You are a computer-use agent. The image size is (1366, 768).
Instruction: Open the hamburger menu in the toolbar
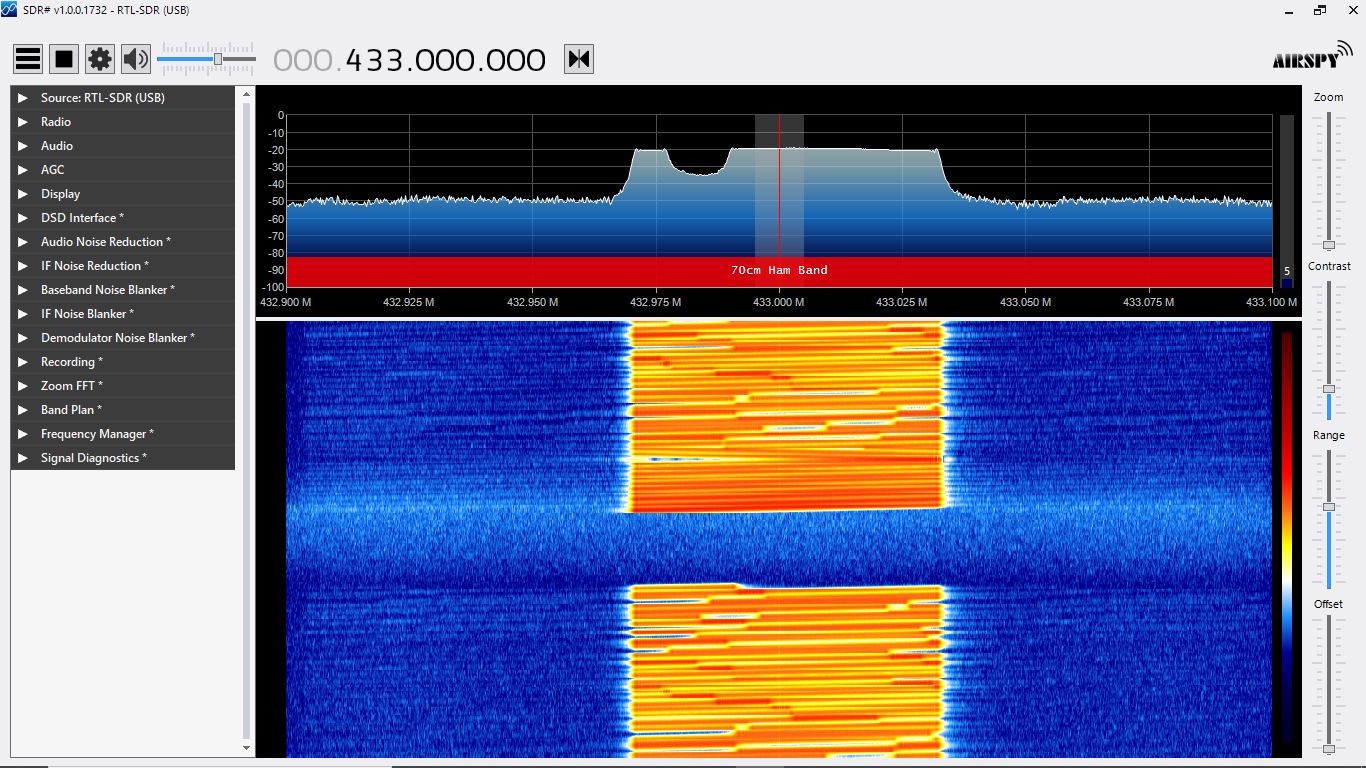(x=27, y=58)
